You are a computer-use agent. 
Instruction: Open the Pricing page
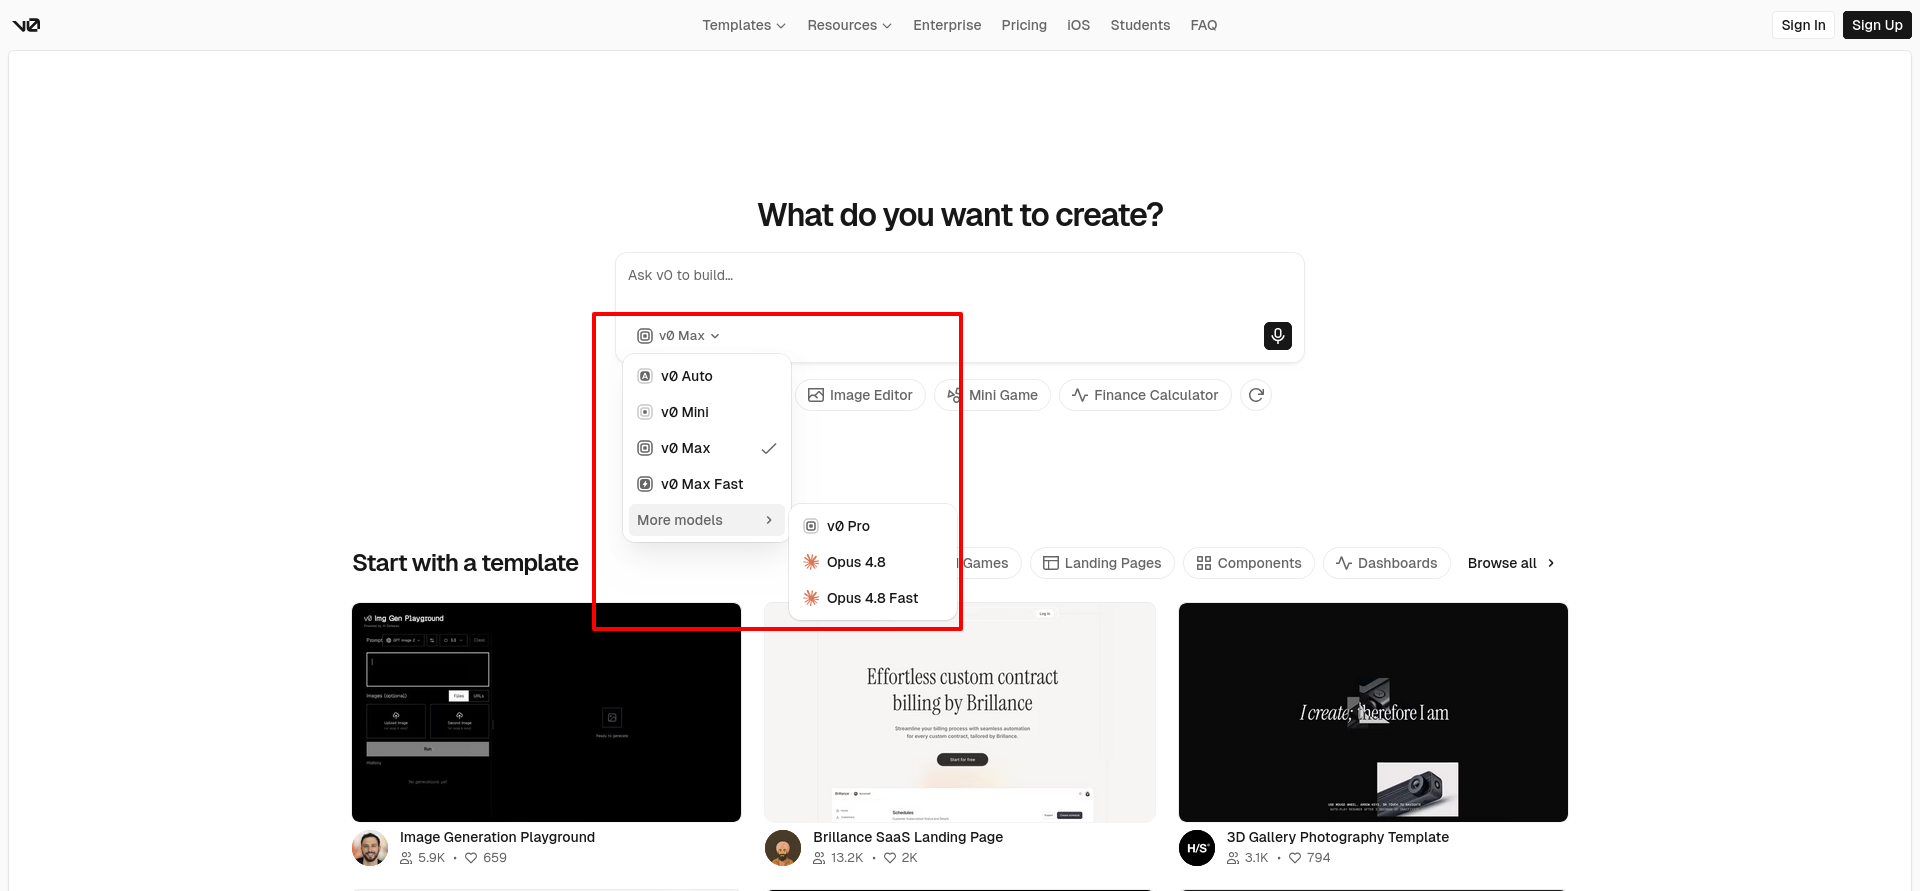pyautogui.click(x=1024, y=25)
